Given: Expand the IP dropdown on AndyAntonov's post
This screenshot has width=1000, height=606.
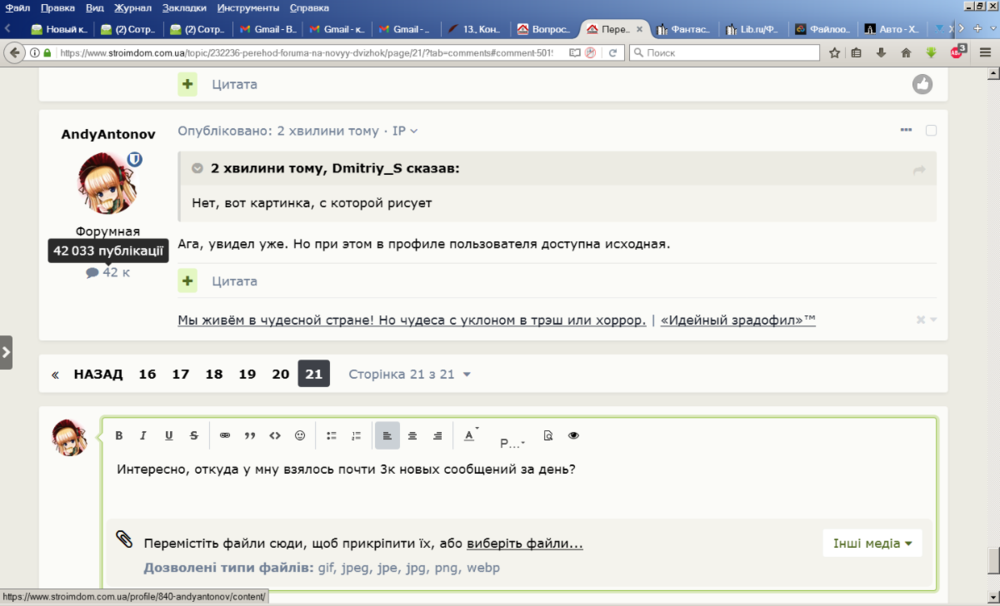Looking at the screenshot, I should 404,131.
